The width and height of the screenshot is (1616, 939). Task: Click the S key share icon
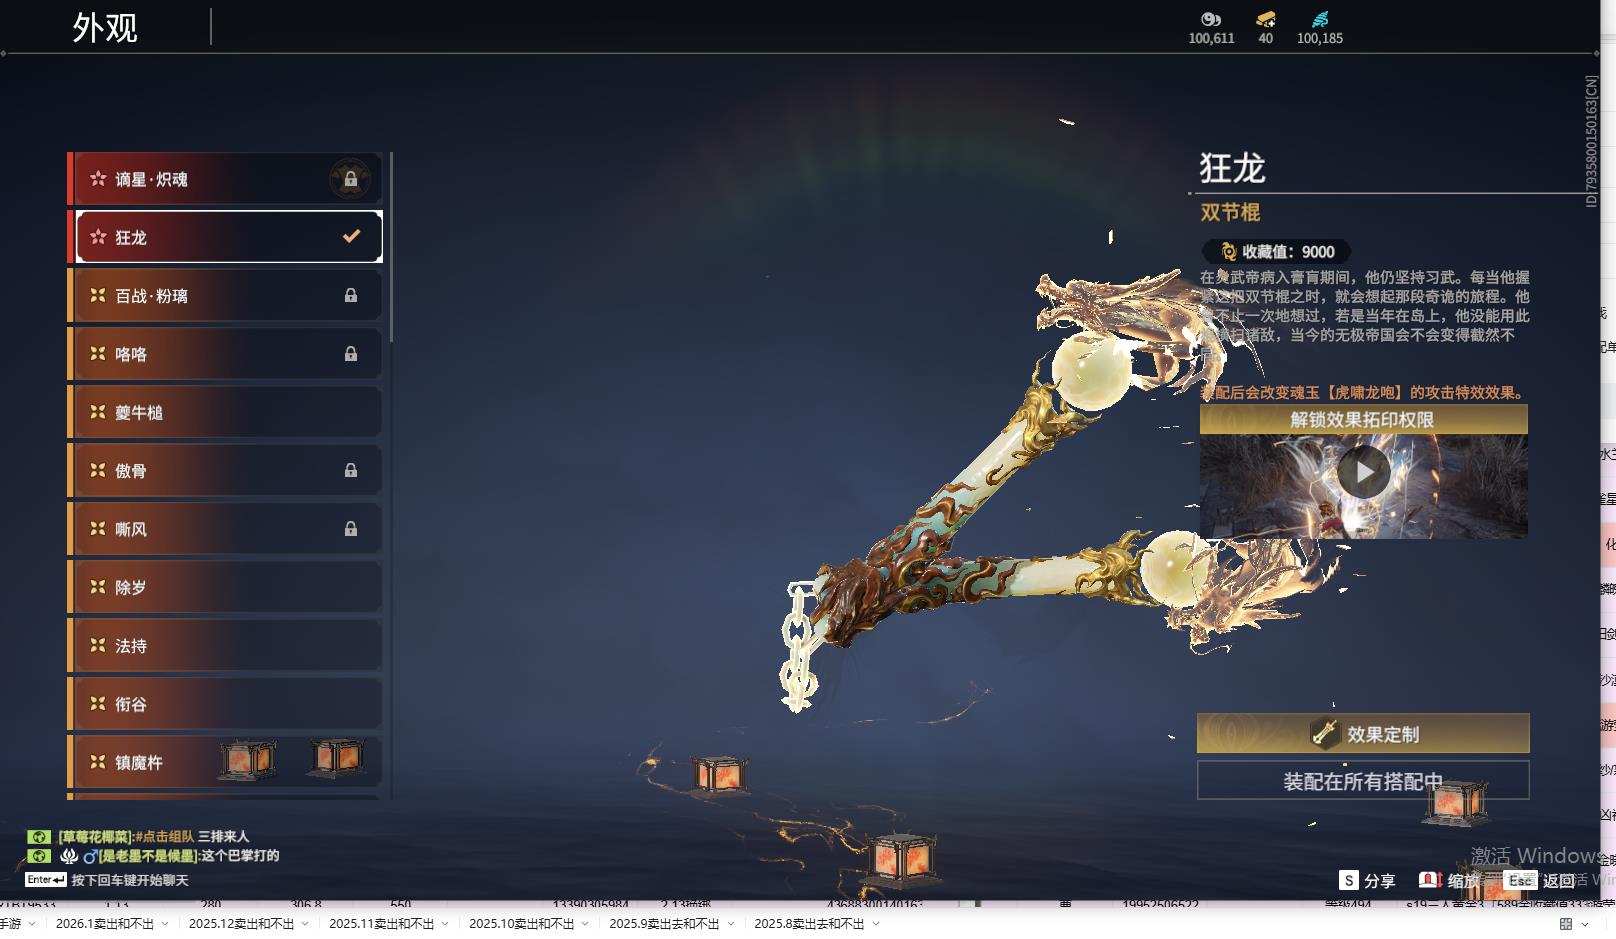pos(1349,880)
